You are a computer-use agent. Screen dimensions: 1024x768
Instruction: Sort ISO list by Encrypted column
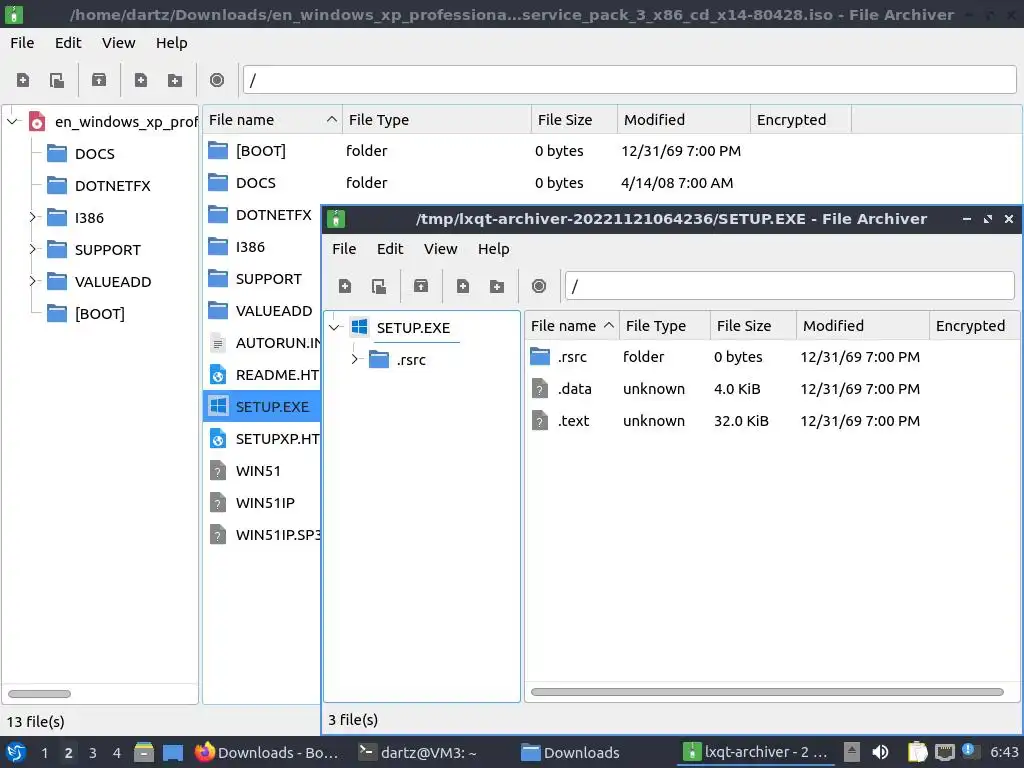tap(801, 120)
